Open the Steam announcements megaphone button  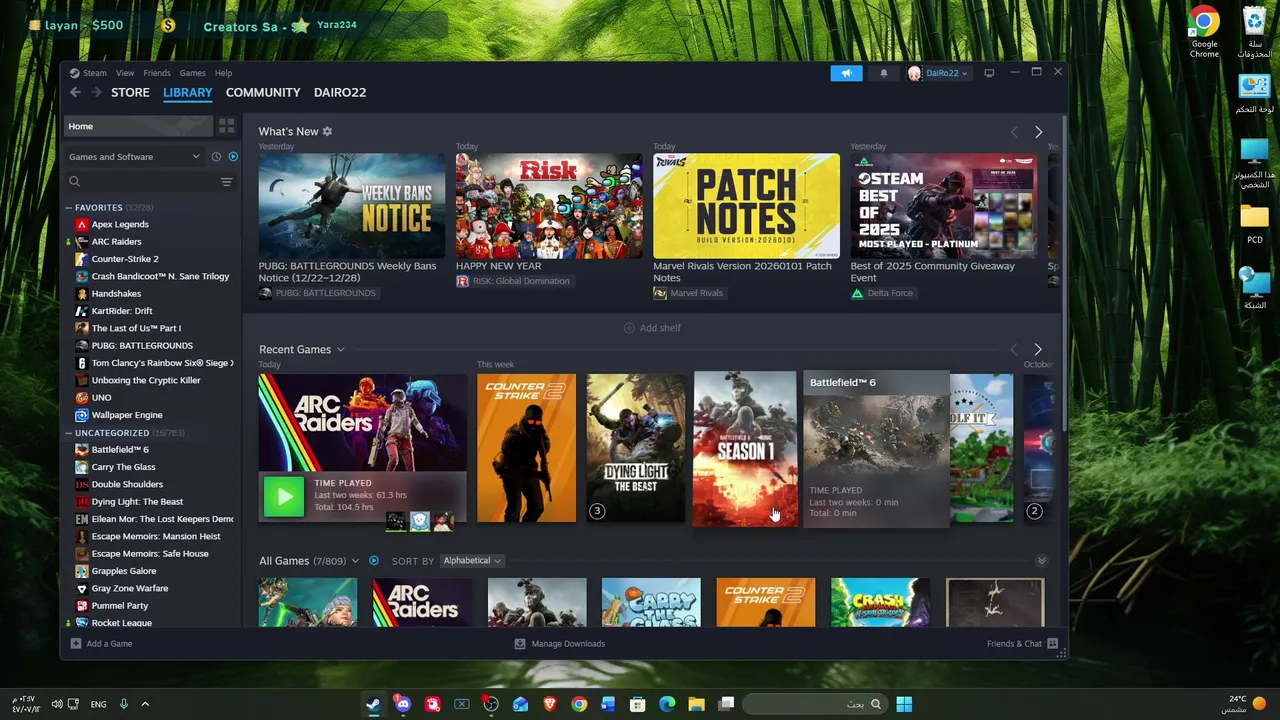(846, 73)
